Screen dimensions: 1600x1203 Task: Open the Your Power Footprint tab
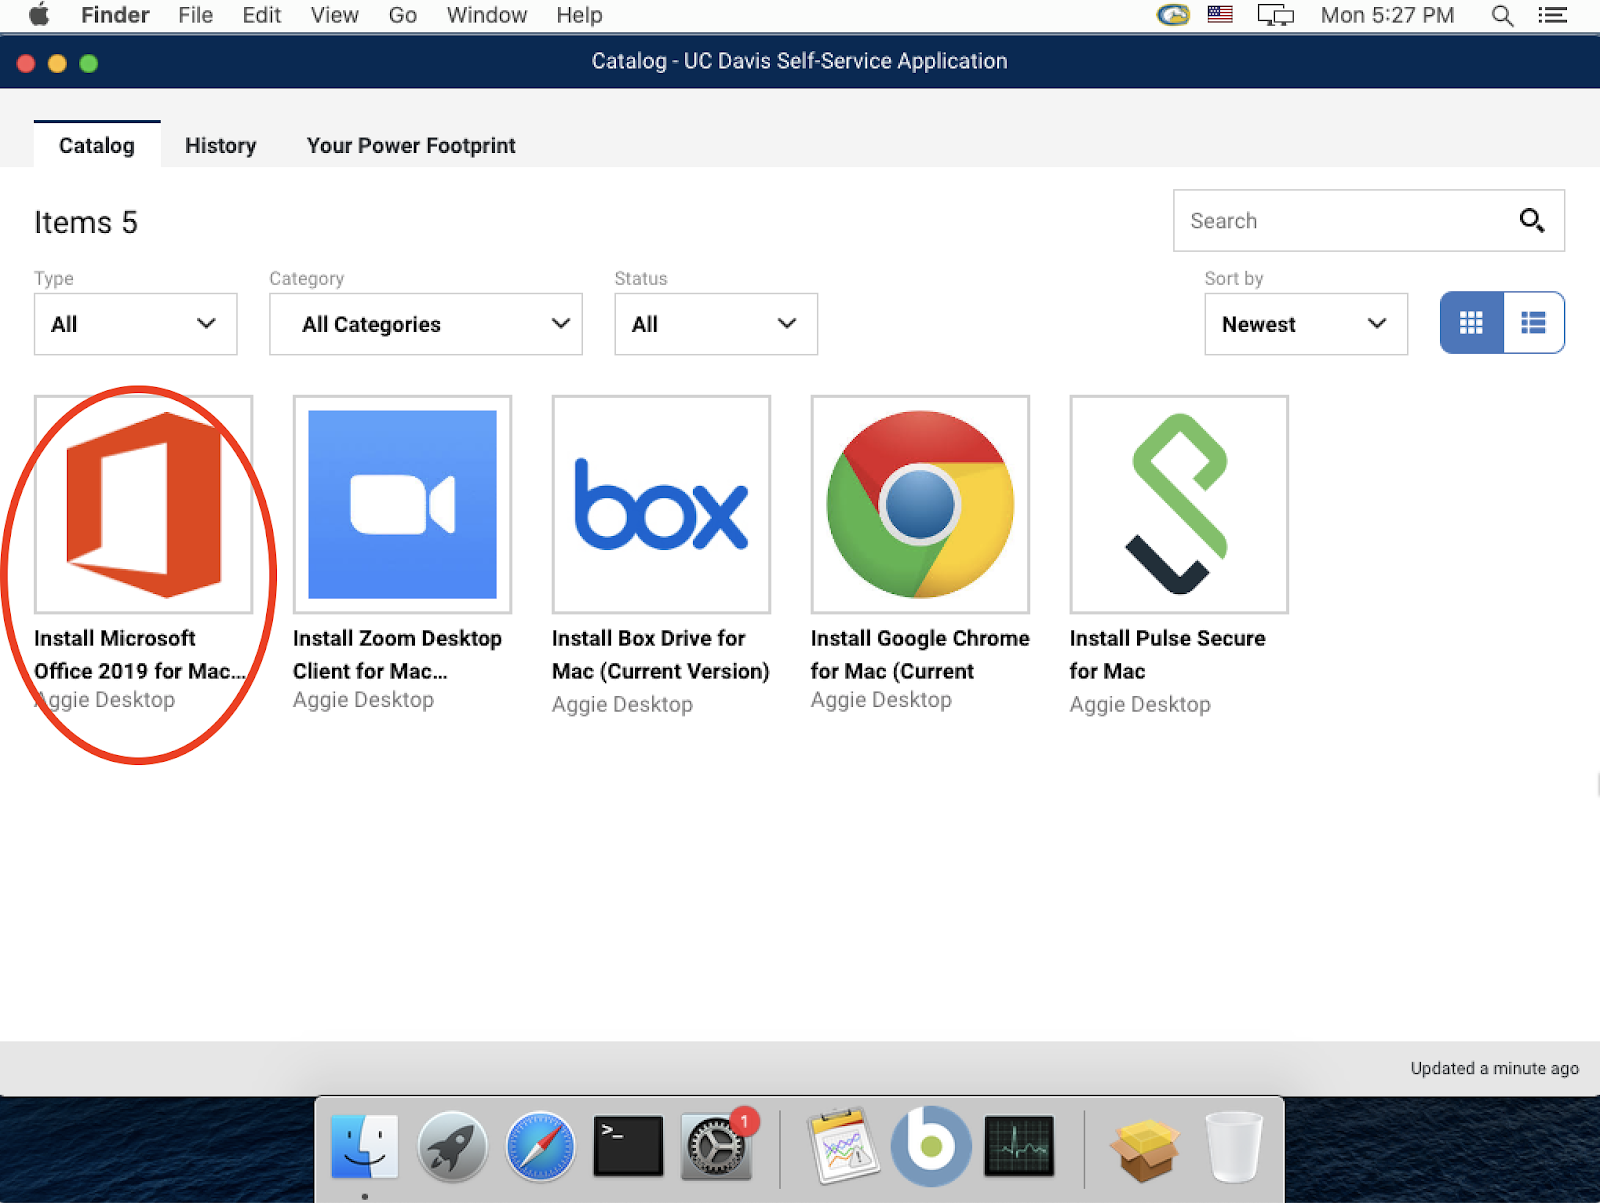coord(411,145)
